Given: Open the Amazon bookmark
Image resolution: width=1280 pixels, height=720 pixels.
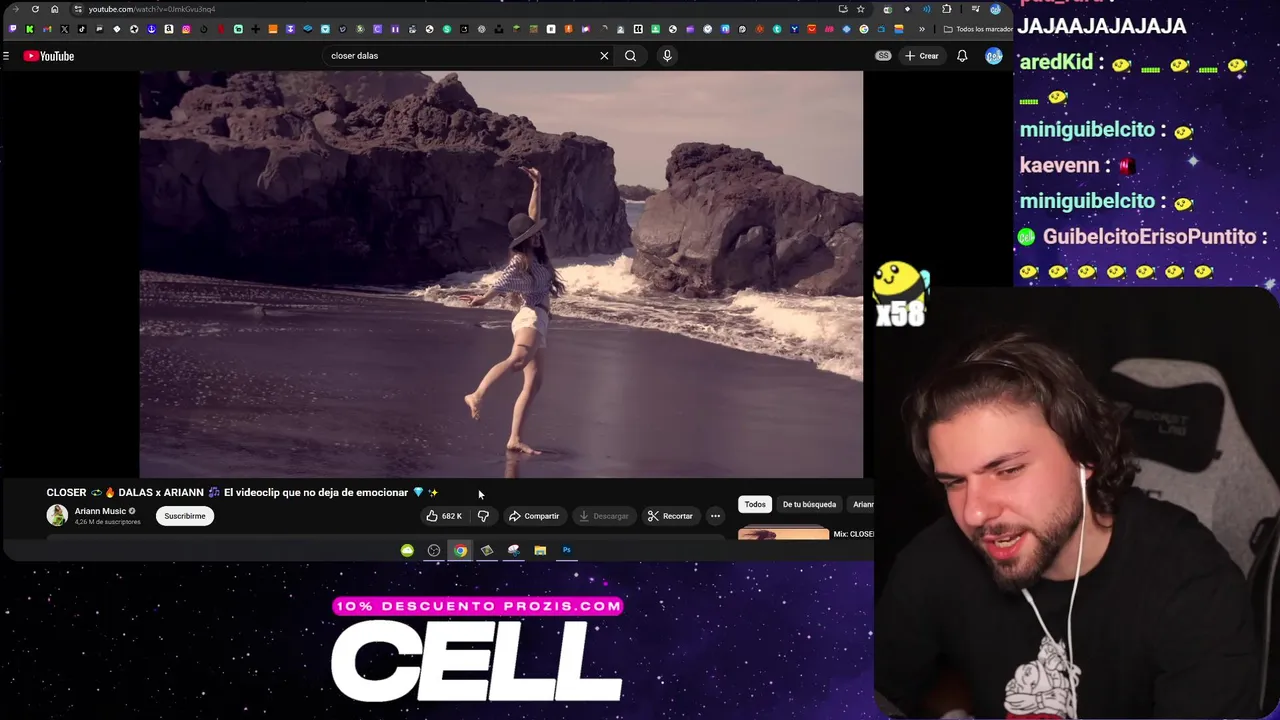Looking at the screenshot, I should pos(169,29).
